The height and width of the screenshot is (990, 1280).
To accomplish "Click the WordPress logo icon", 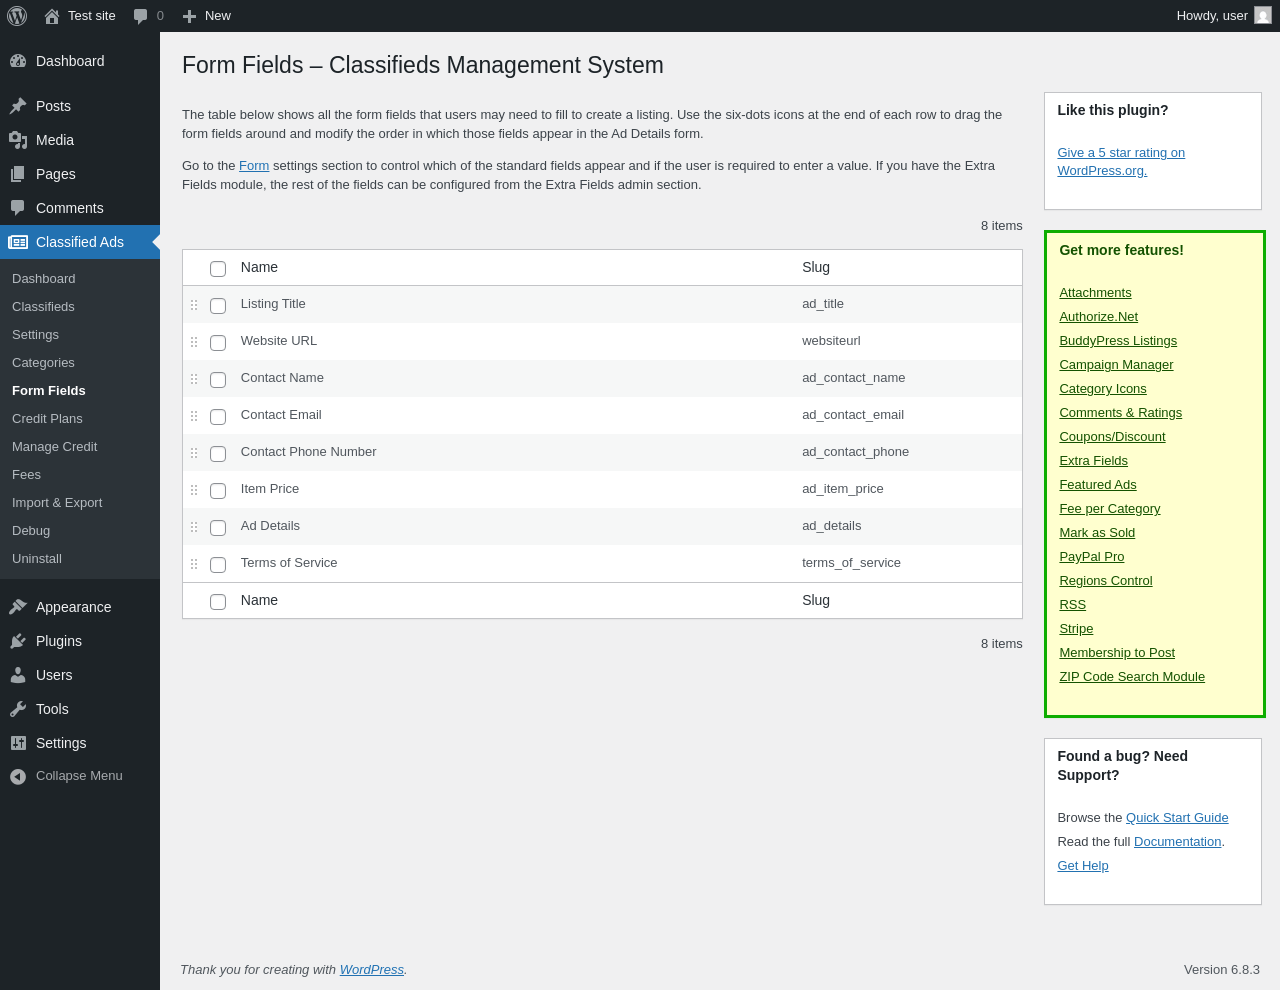I will [17, 16].
